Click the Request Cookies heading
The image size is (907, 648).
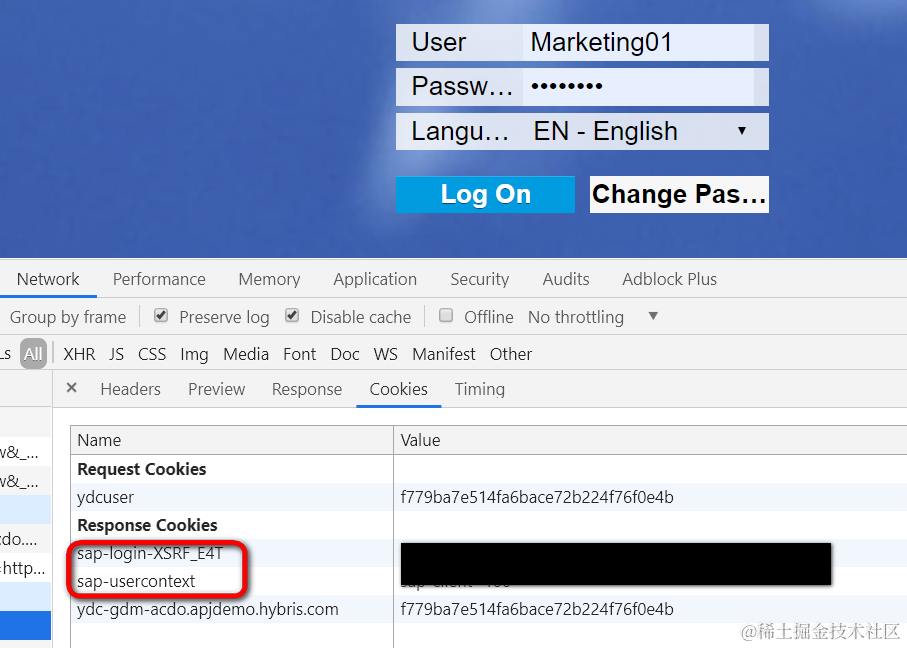[x=142, y=469]
